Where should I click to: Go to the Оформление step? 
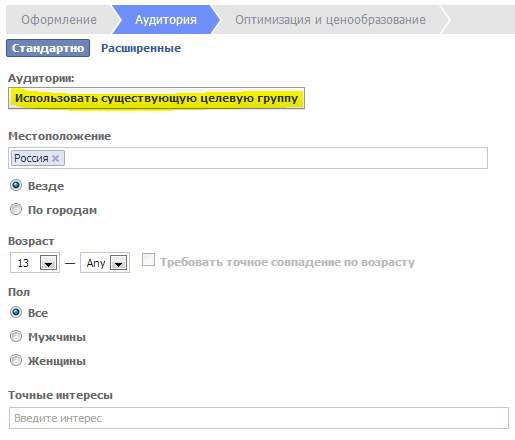59,20
